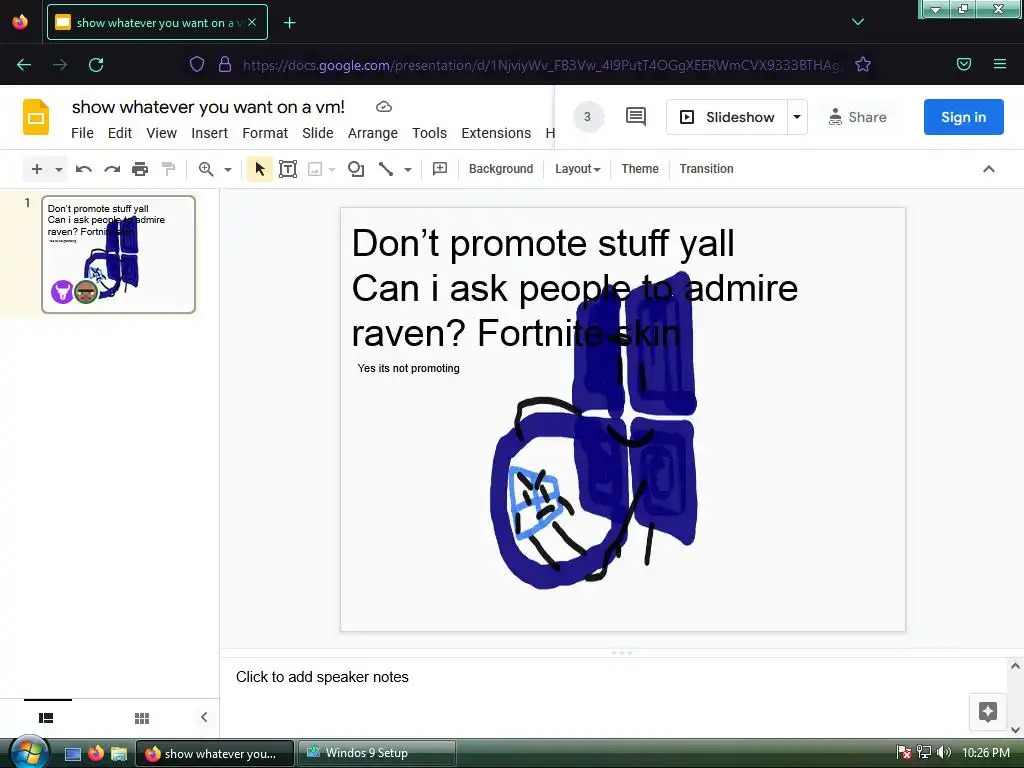
Task: Open the Insert menu
Action: click(x=210, y=133)
